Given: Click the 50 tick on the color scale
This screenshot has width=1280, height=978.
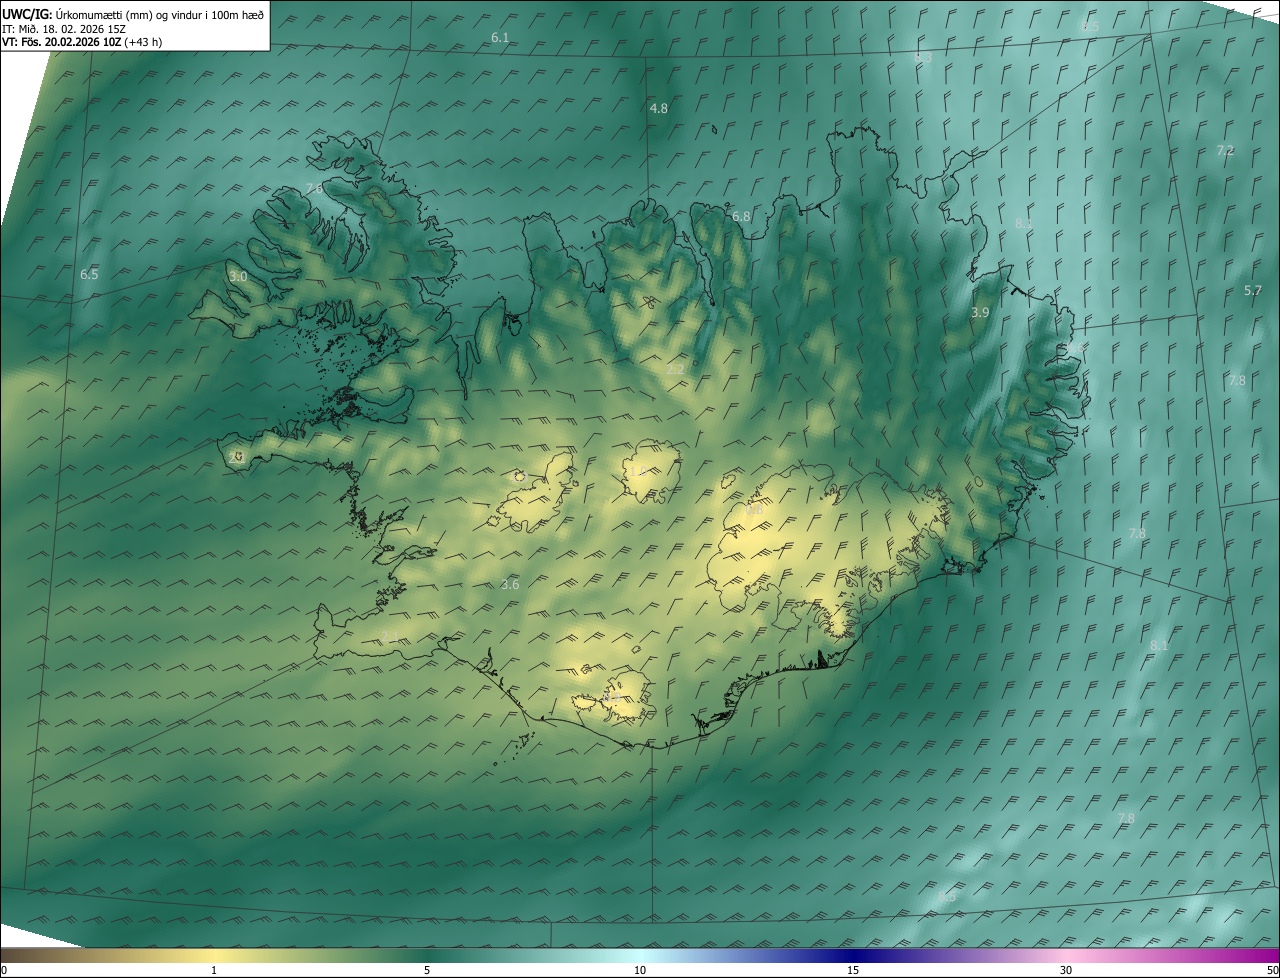Looking at the screenshot, I should [1272, 970].
